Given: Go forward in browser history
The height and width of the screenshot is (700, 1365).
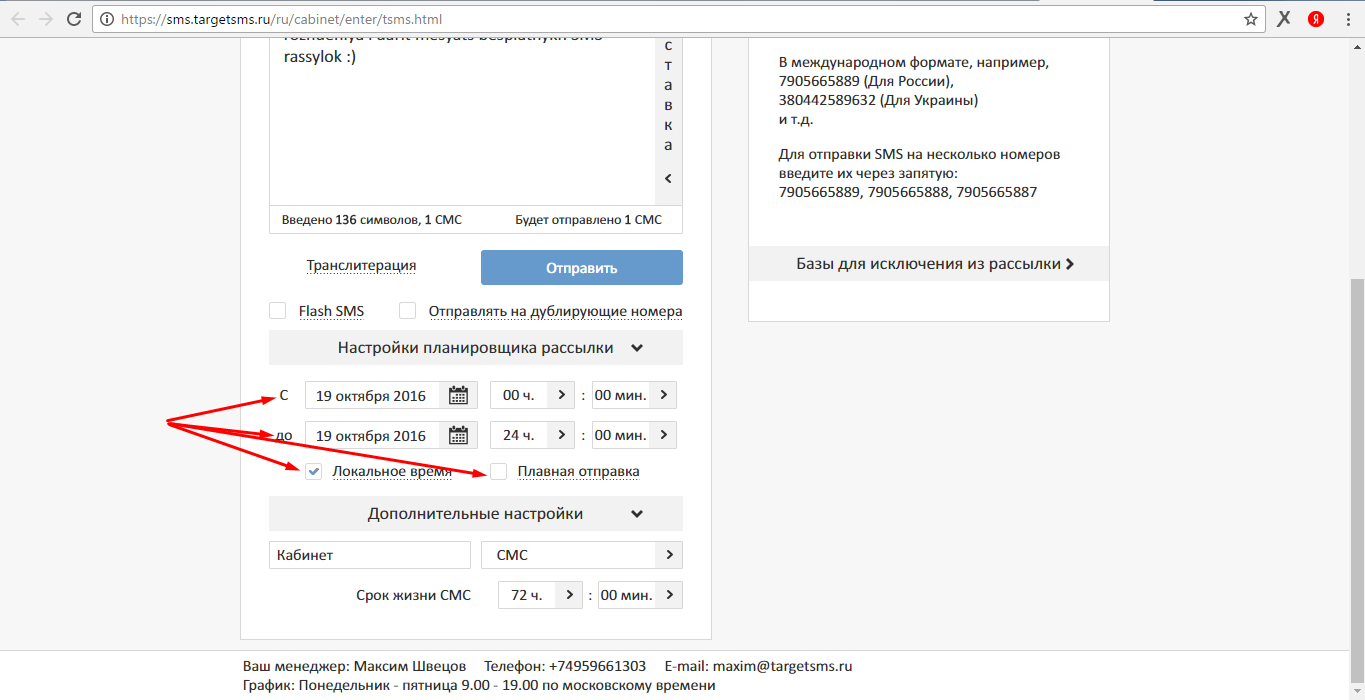Looking at the screenshot, I should click(45, 19).
